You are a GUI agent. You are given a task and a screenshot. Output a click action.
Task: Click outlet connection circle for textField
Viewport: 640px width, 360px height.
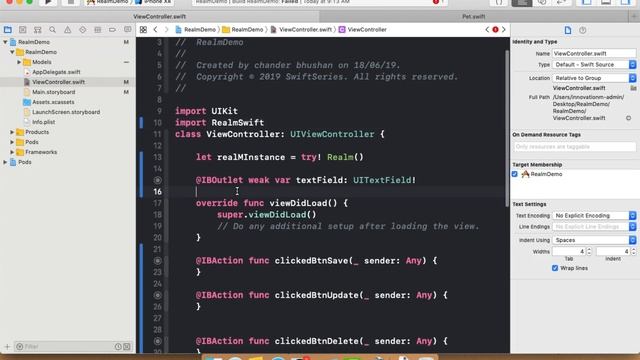158,180
